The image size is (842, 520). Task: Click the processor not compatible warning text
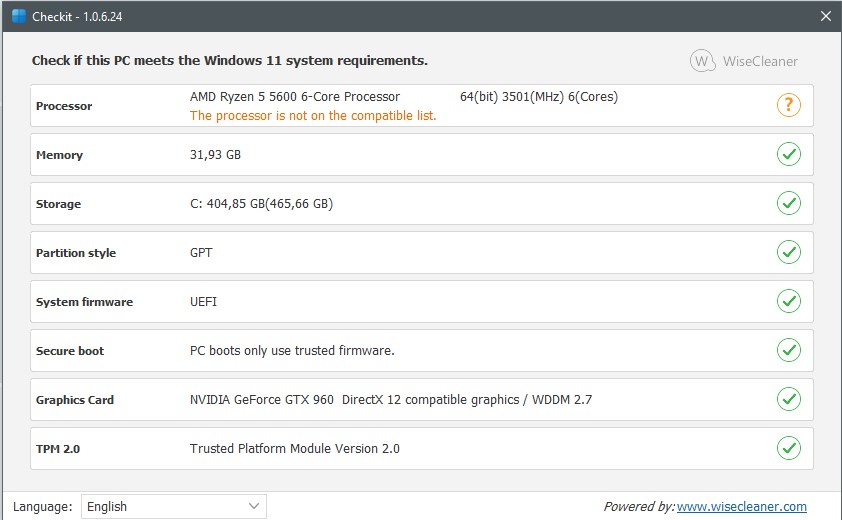pos(313,116)
